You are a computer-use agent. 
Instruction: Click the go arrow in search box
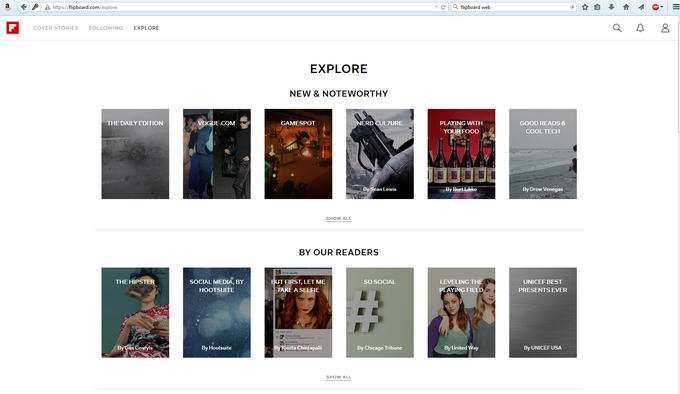(572, 7)
